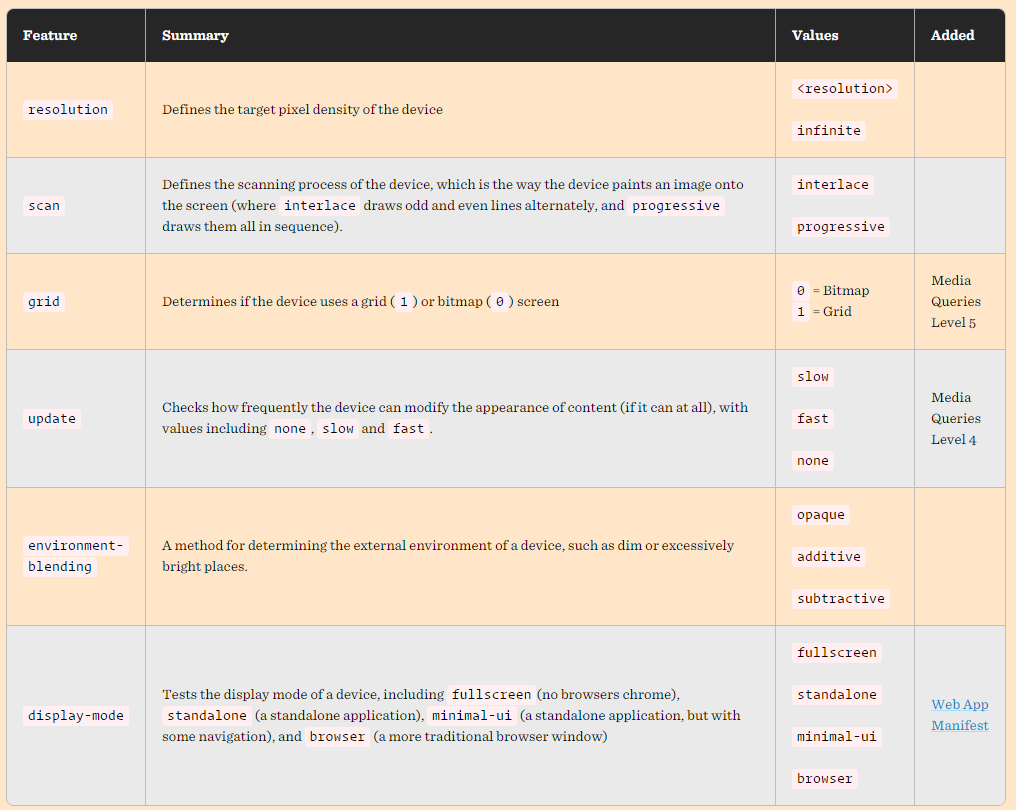
Task: Click the grid feature code label
Action: (44, 301)
